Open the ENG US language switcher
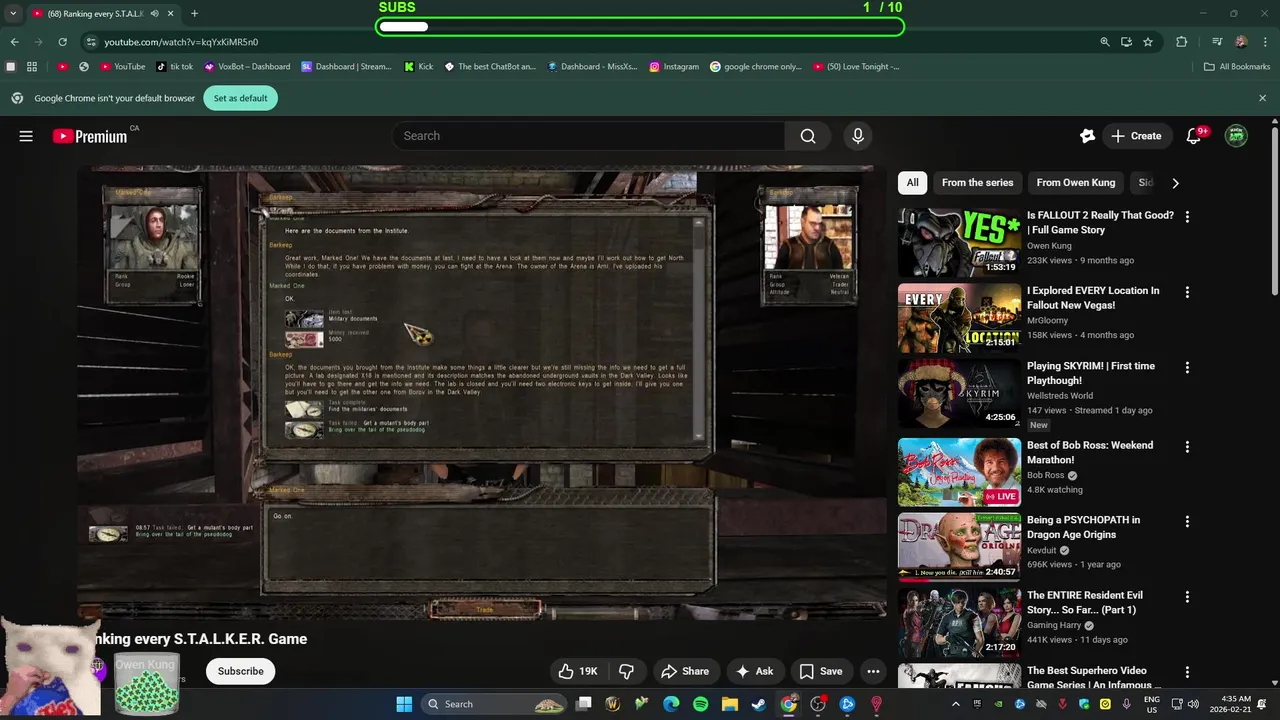 [x=1152, y=704]
